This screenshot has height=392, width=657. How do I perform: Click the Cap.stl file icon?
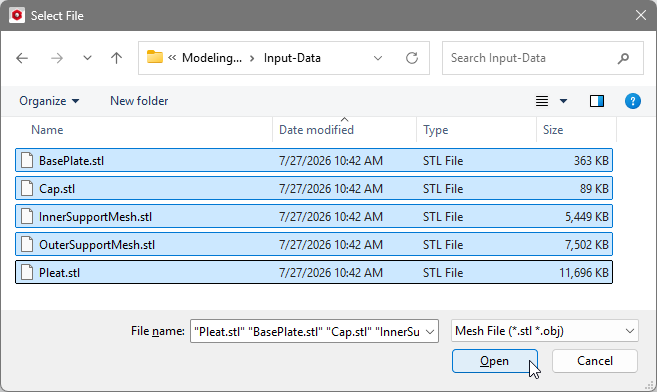27,188
